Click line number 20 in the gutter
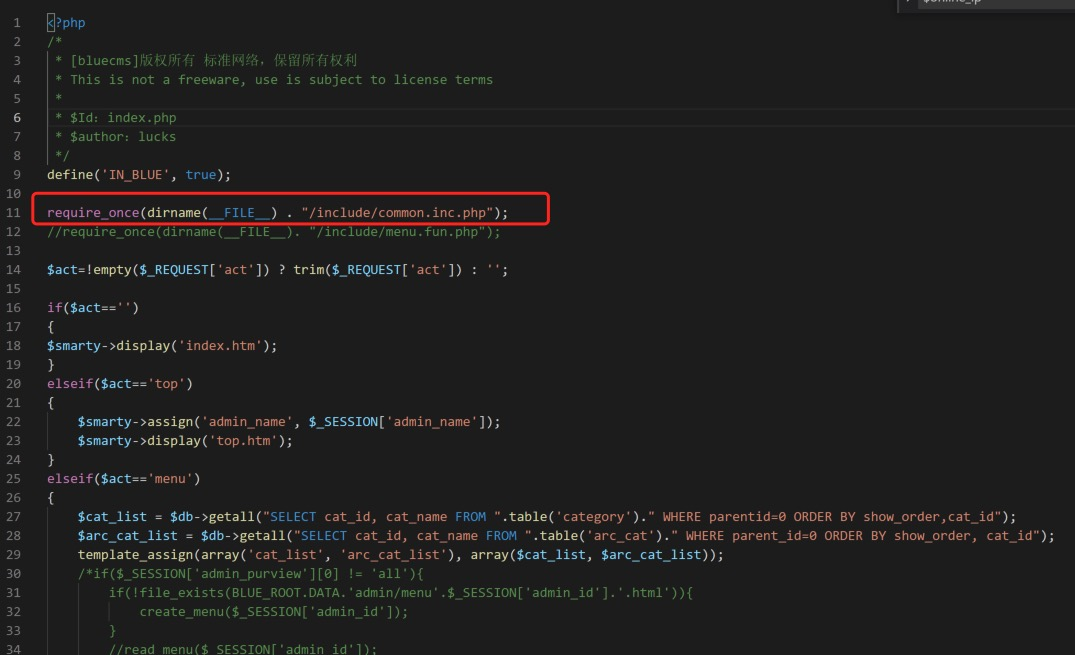Image resolution: width=1075 pixels, height=655 pixels. click(14, 383)
